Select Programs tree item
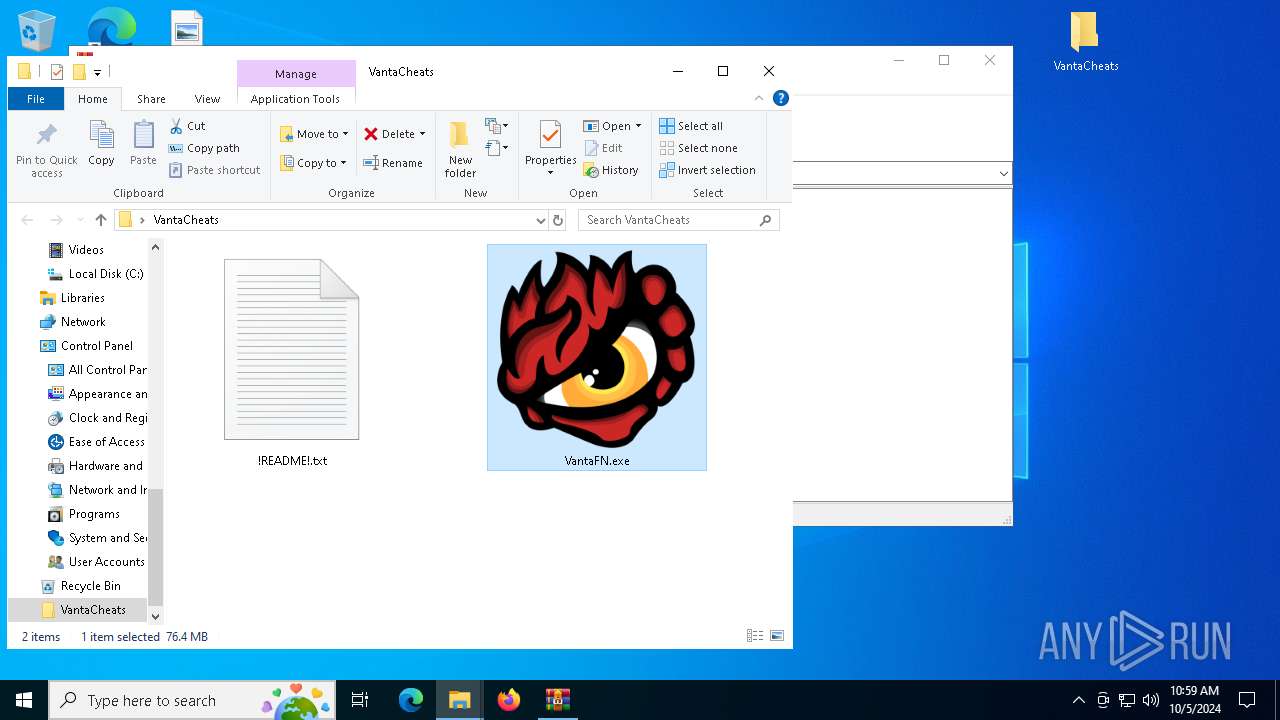The height and width of the screenshot is (720, 1280). [94, 514]
